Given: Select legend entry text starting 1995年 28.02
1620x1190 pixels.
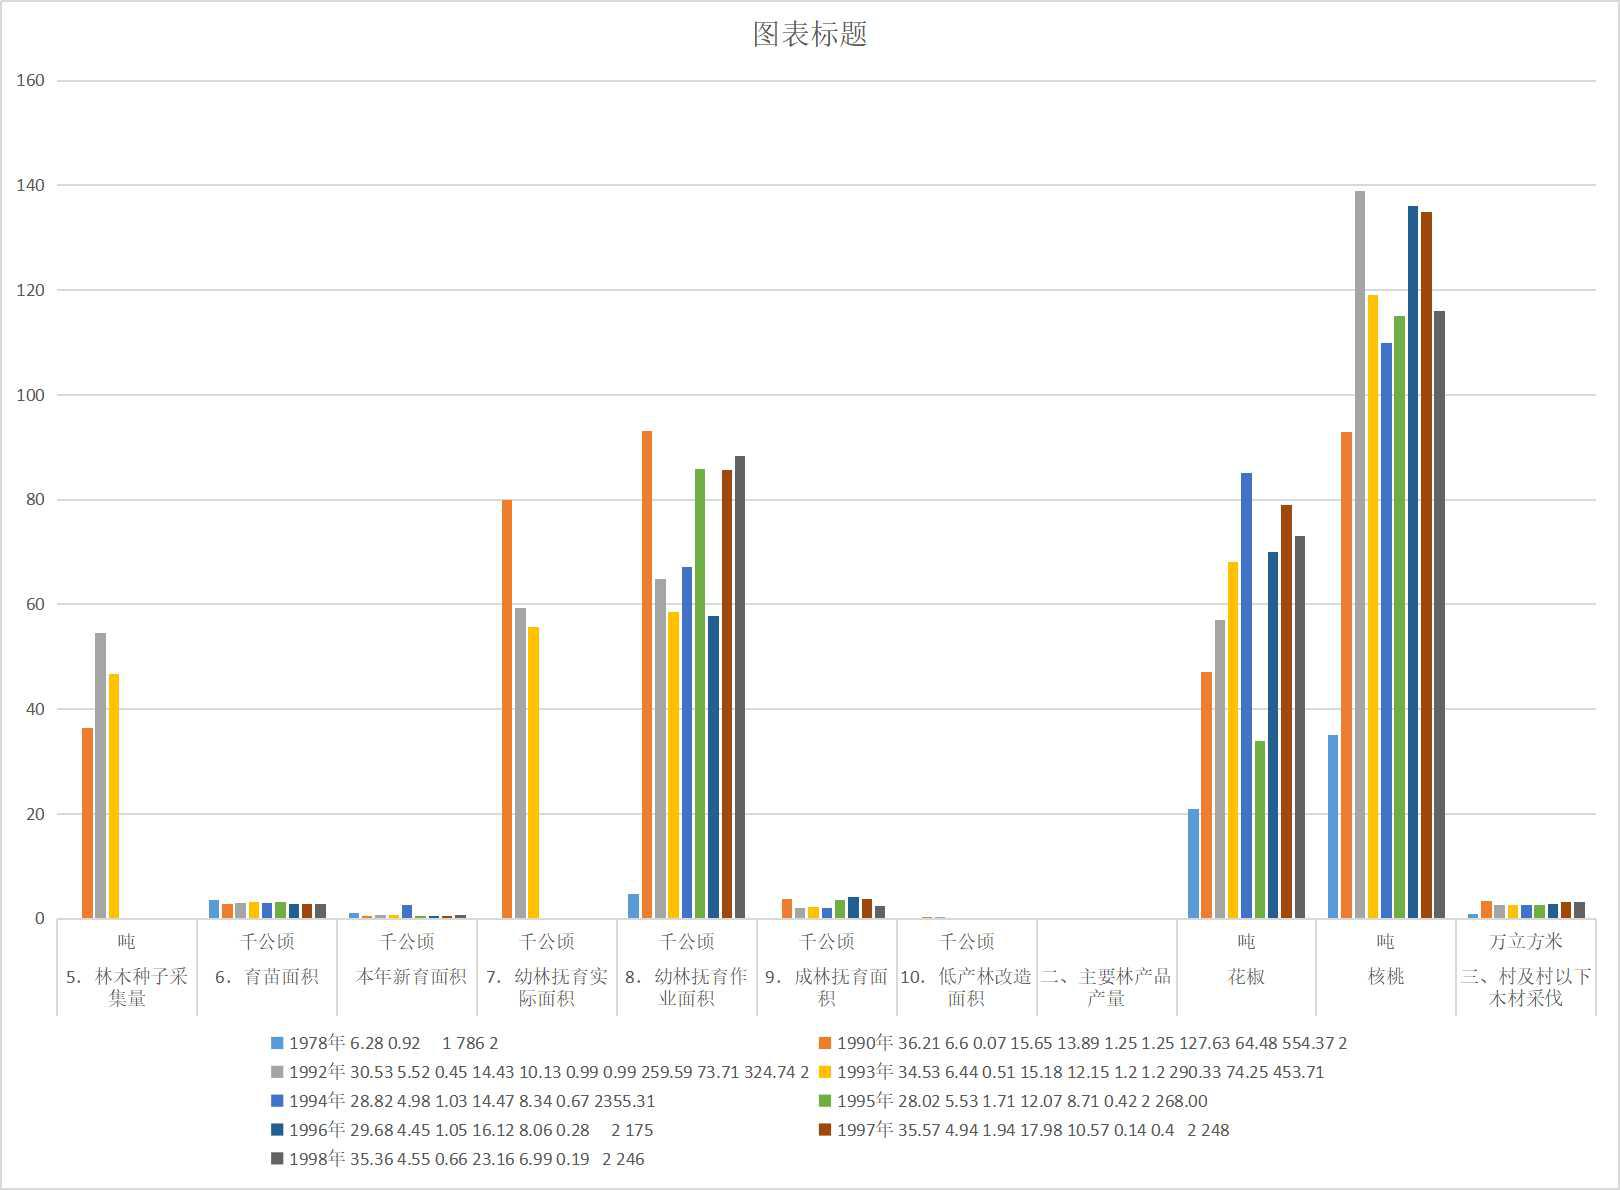Looking at the screenshot, I should pyautogui.click(x=1022, y=1101).
